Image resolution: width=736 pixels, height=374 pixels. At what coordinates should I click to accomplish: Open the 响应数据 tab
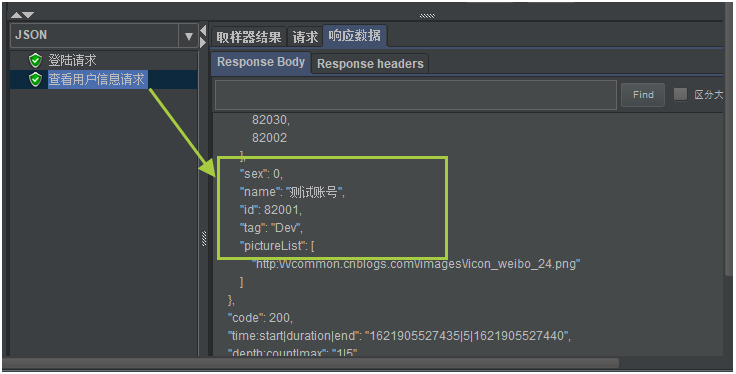pyautogui.click(x=355, y=36)
